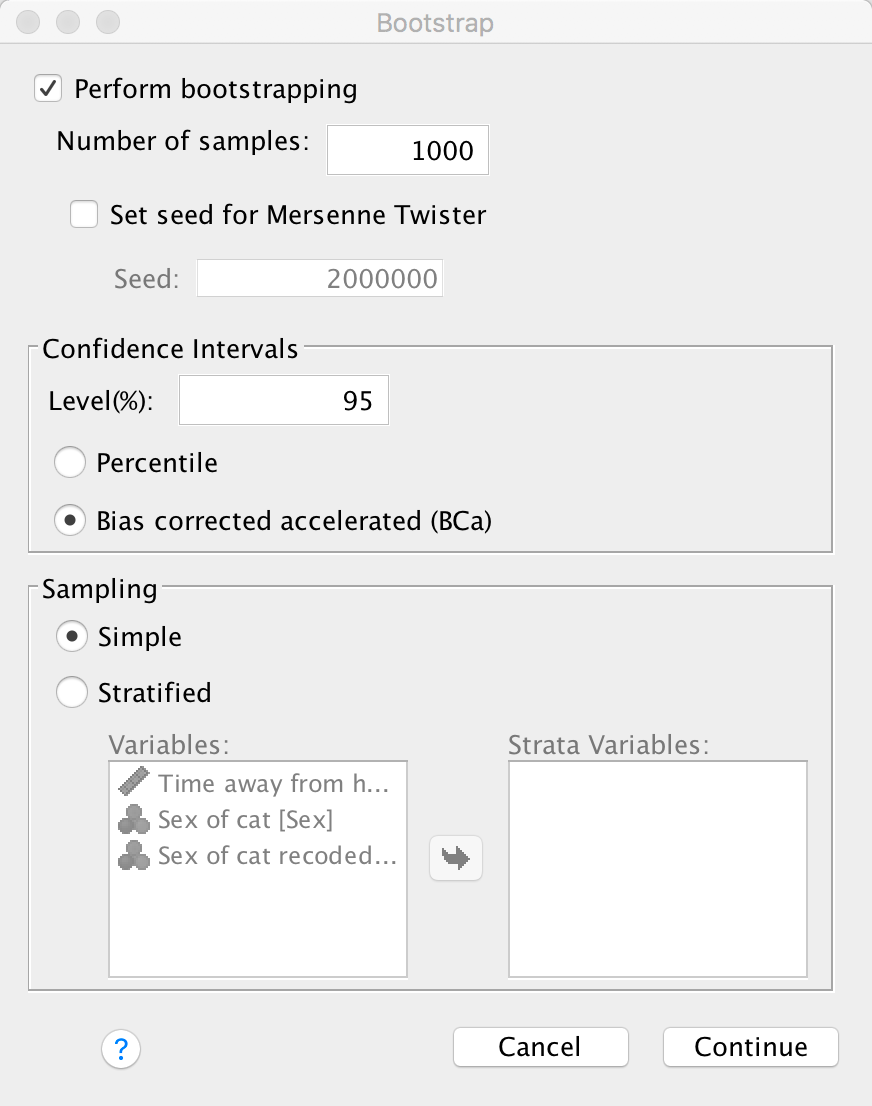The height and width of the screenshot is (1106, 872).
Task: Select Simple sampling option
Action: [x=71, y=637]
